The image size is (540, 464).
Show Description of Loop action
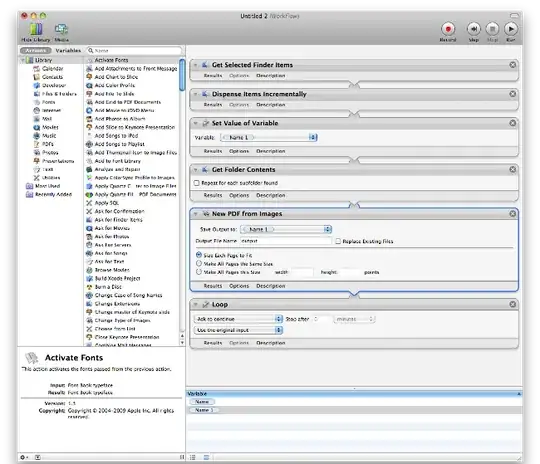(270, 343)
